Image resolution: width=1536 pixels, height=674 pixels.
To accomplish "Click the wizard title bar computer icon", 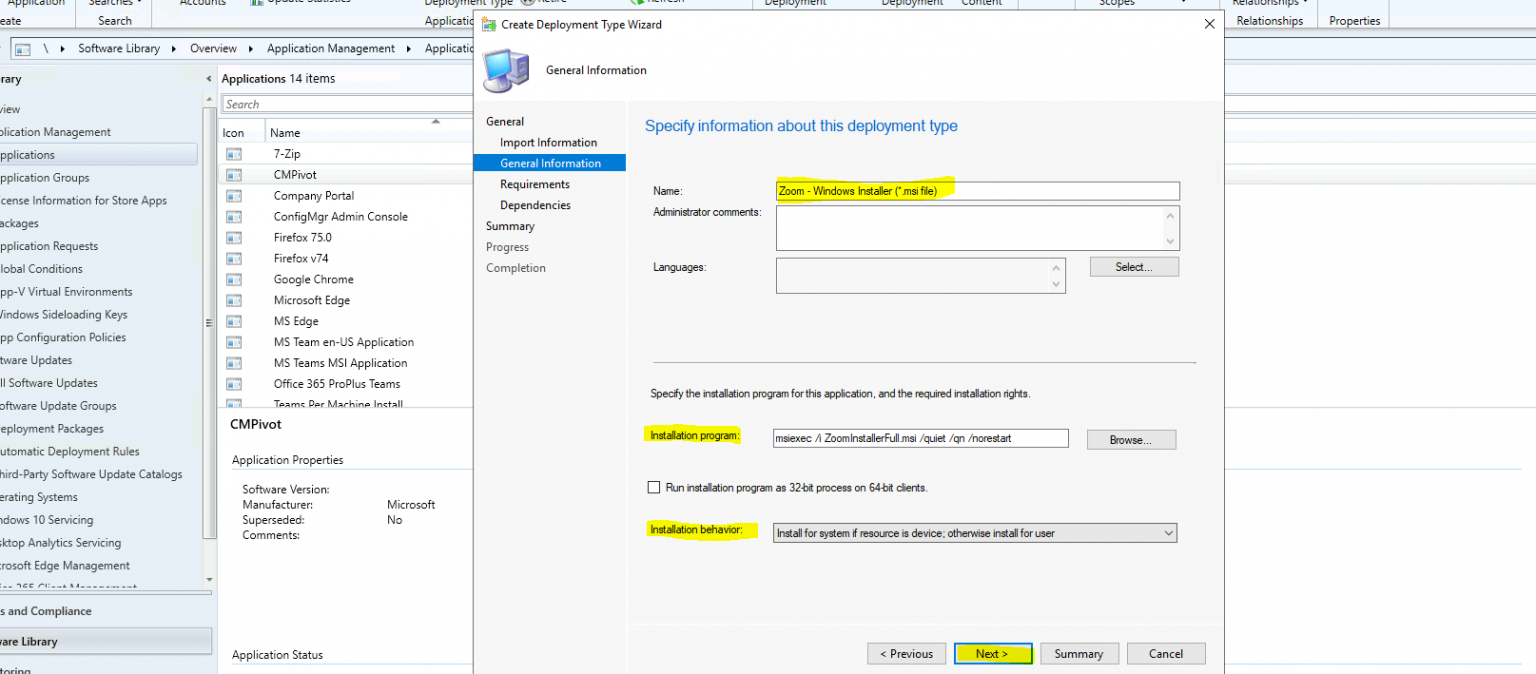I will tap(489, 24).
